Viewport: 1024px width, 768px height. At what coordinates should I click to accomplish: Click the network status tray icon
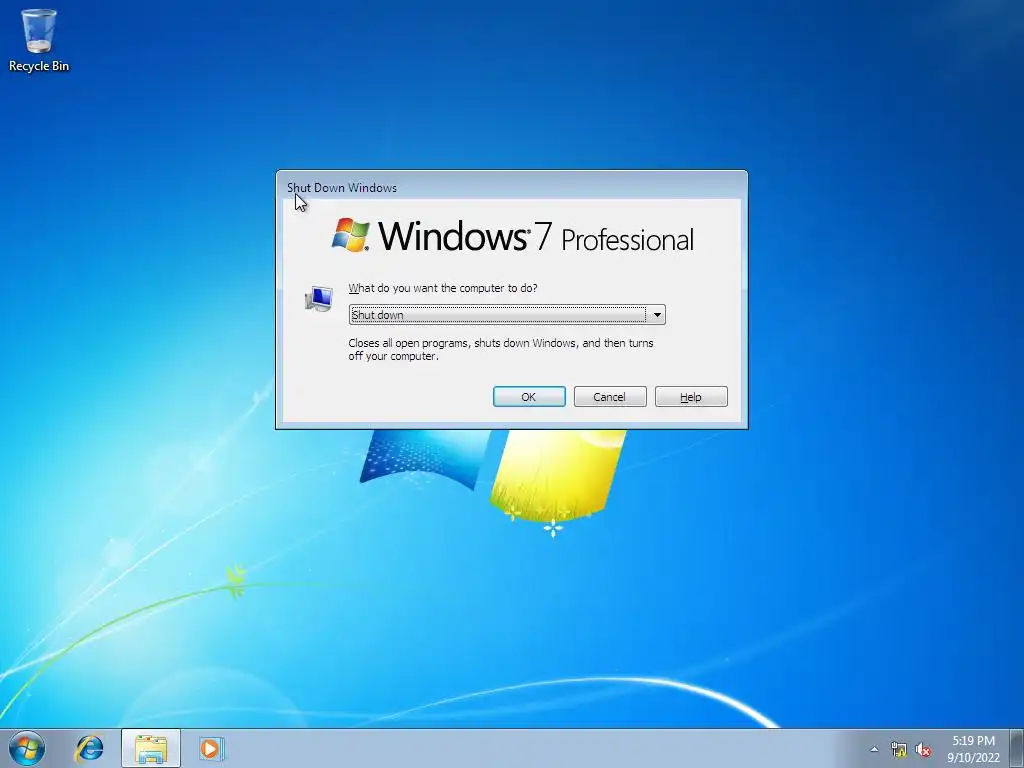pyautogui.click(x=899, y=749)
